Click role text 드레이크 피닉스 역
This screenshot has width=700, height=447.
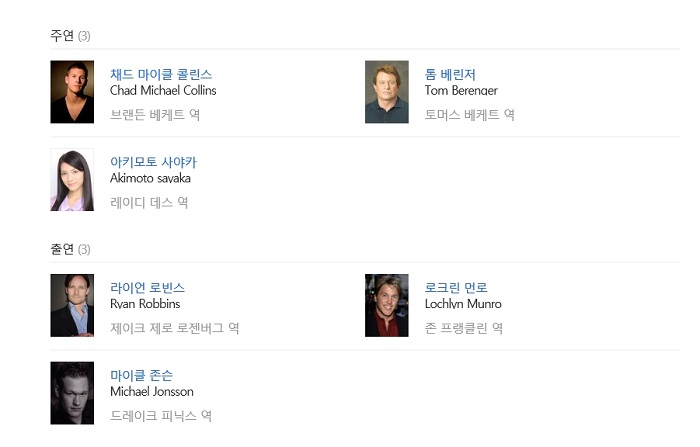coord(161,416)
